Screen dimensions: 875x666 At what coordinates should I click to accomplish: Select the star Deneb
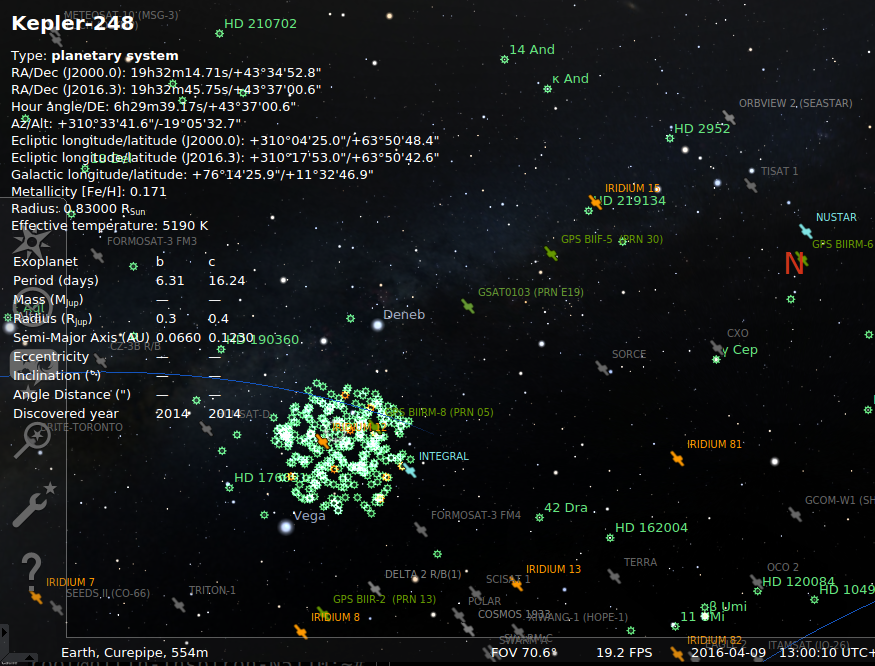(376, 324)
